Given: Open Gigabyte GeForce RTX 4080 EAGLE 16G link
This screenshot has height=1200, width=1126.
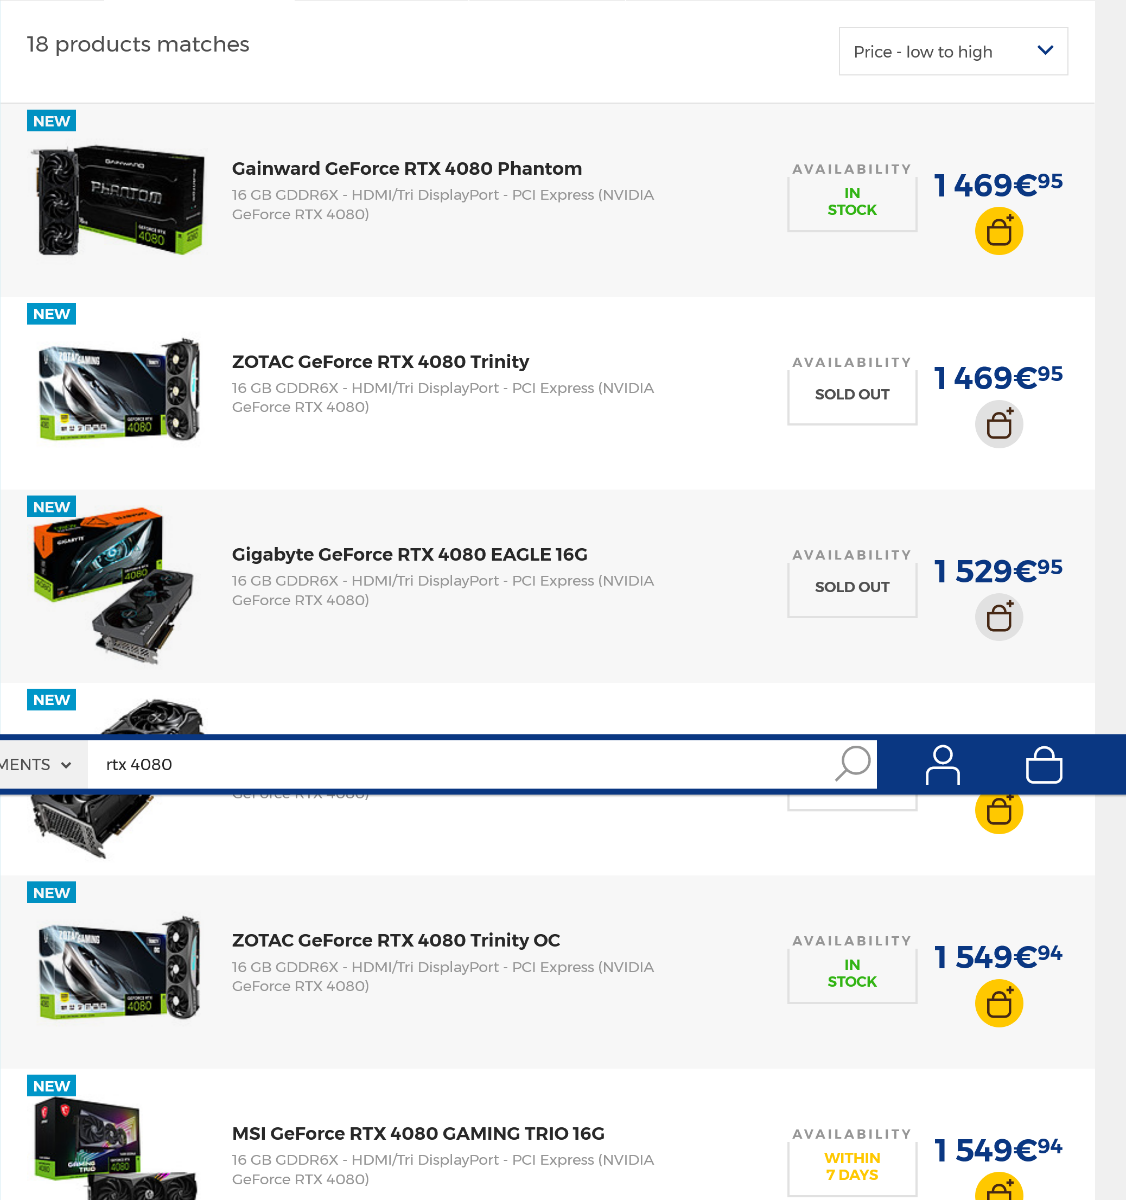Looking at the screenshot, I should tap(410, 554).
